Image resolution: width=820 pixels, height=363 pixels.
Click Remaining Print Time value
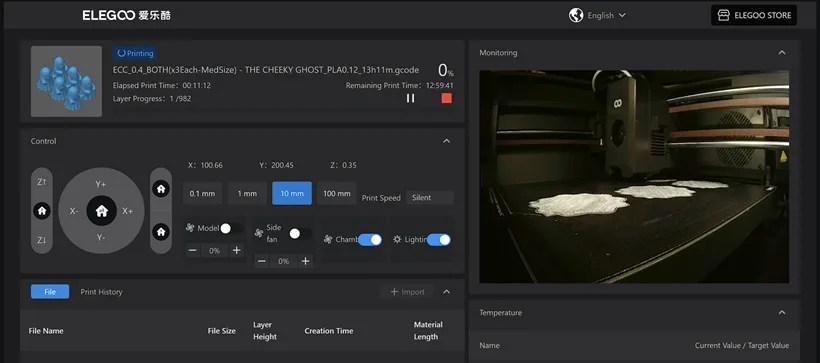(439, 85)
